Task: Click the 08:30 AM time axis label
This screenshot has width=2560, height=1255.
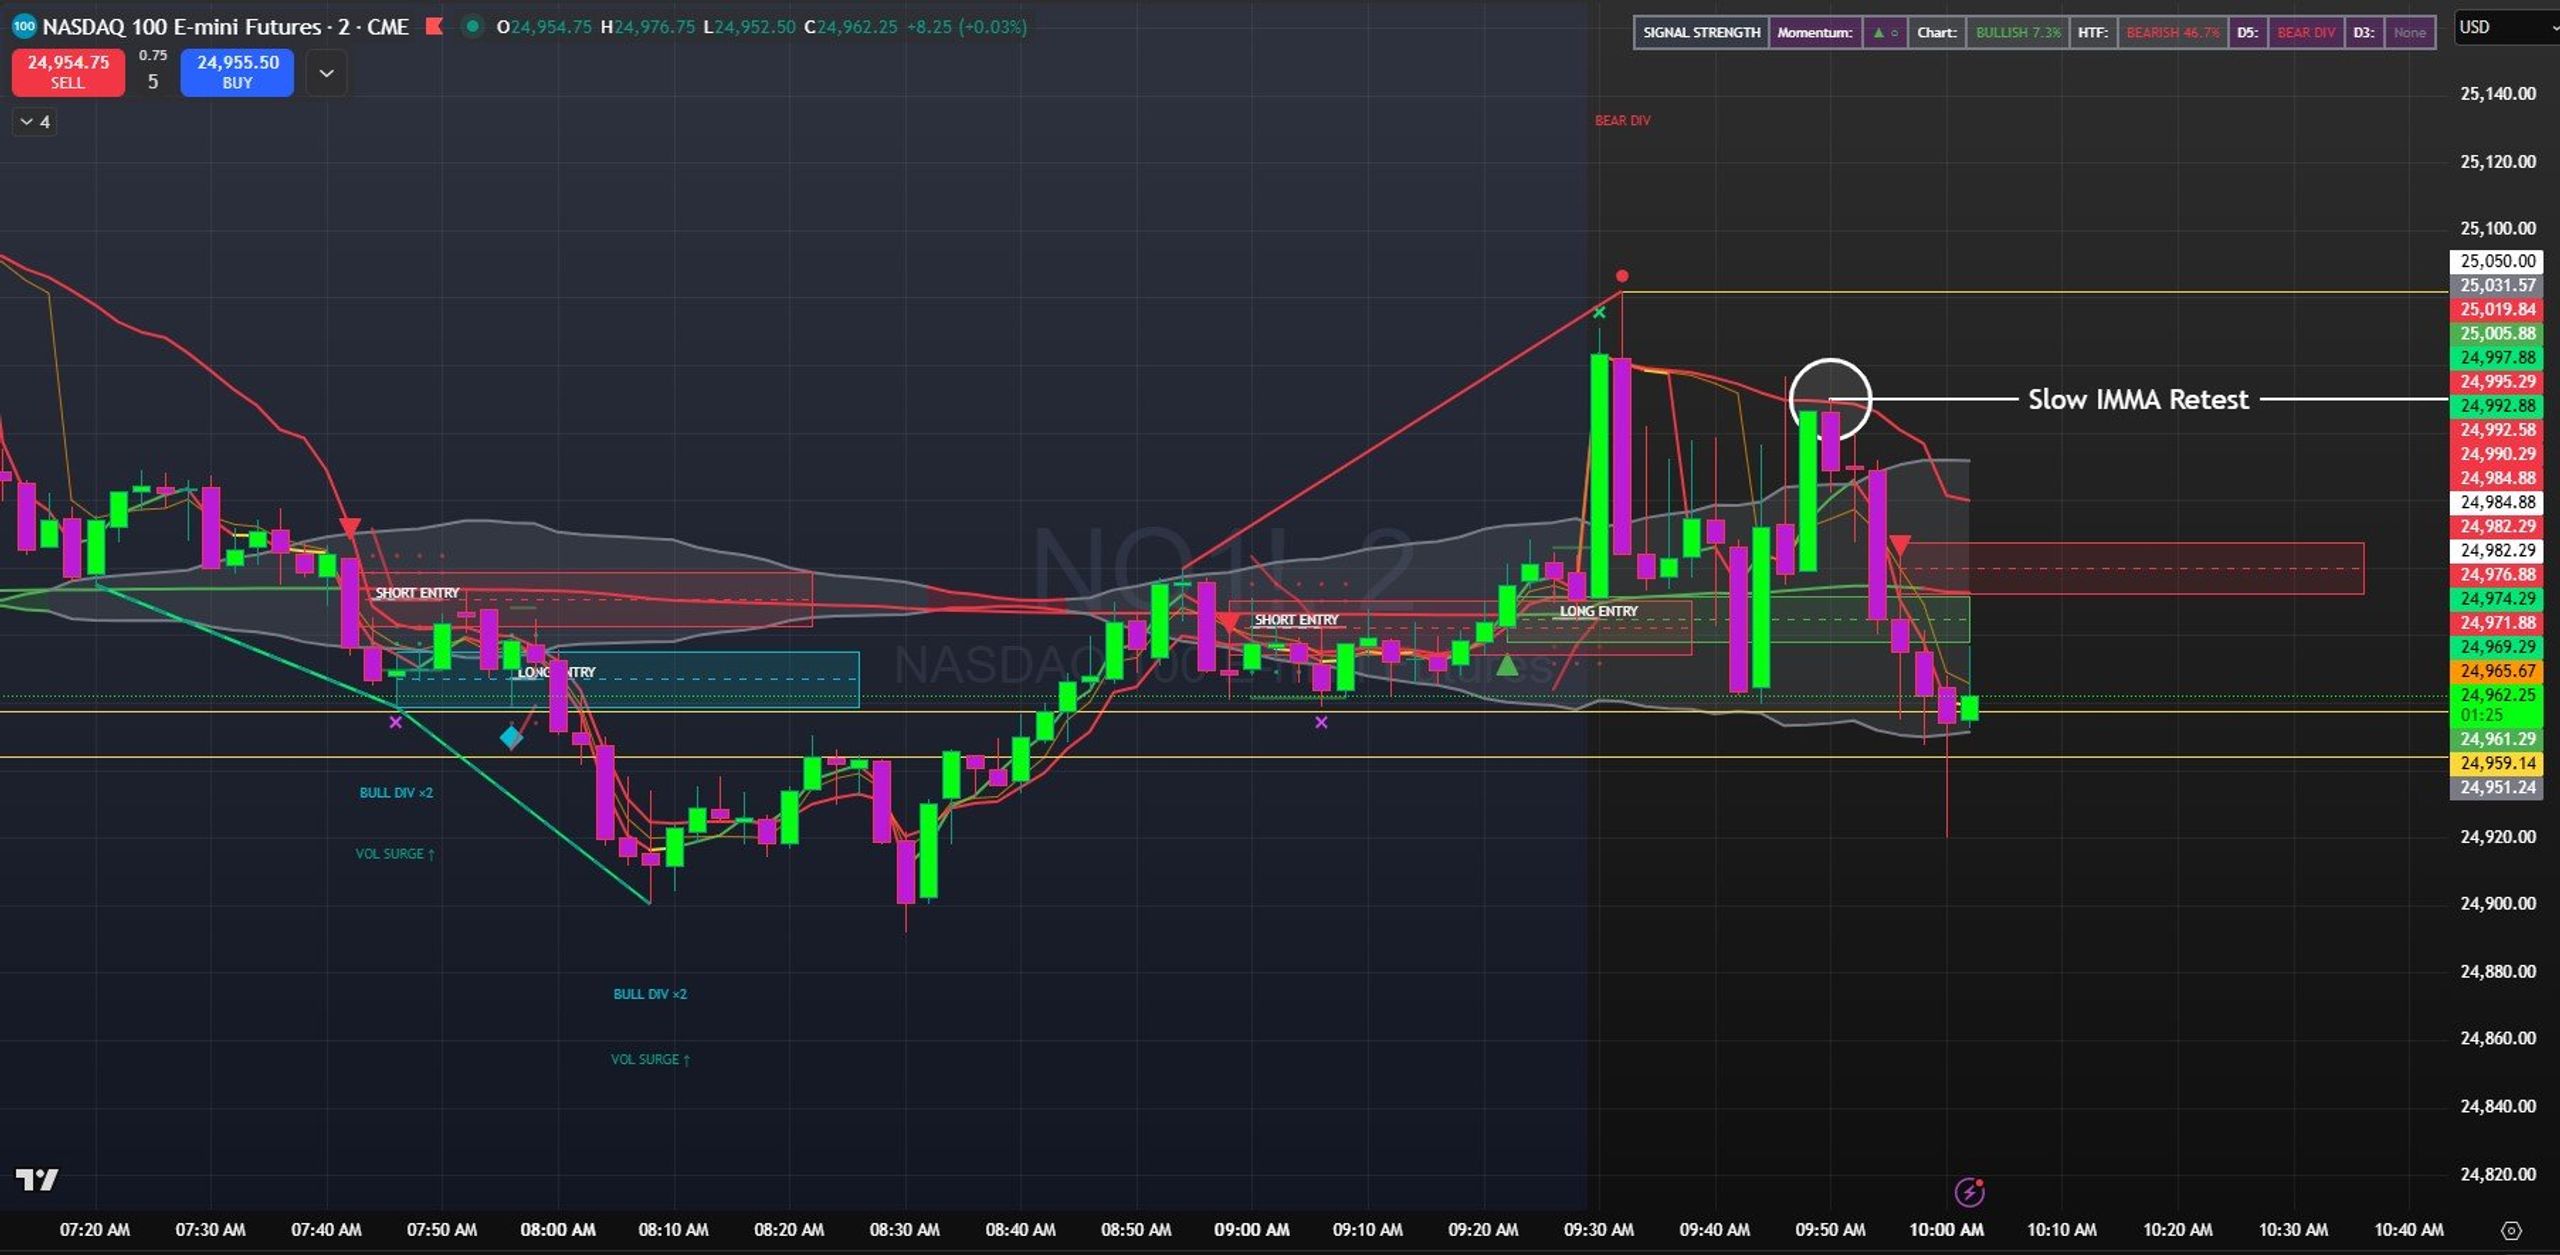Action: 905,1230
